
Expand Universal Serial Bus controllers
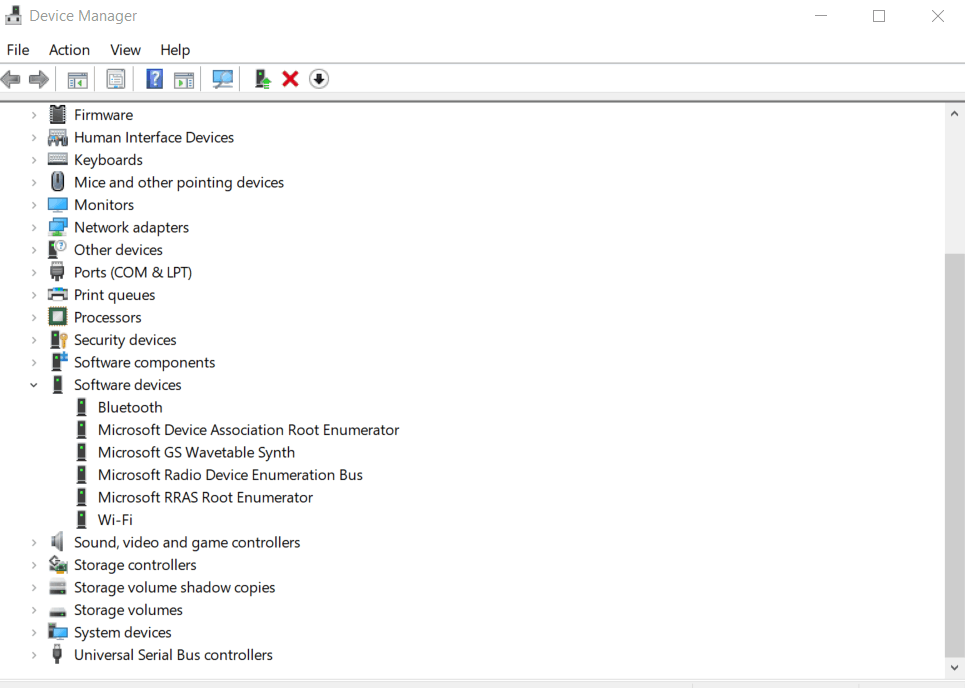(x=34, y=655)
